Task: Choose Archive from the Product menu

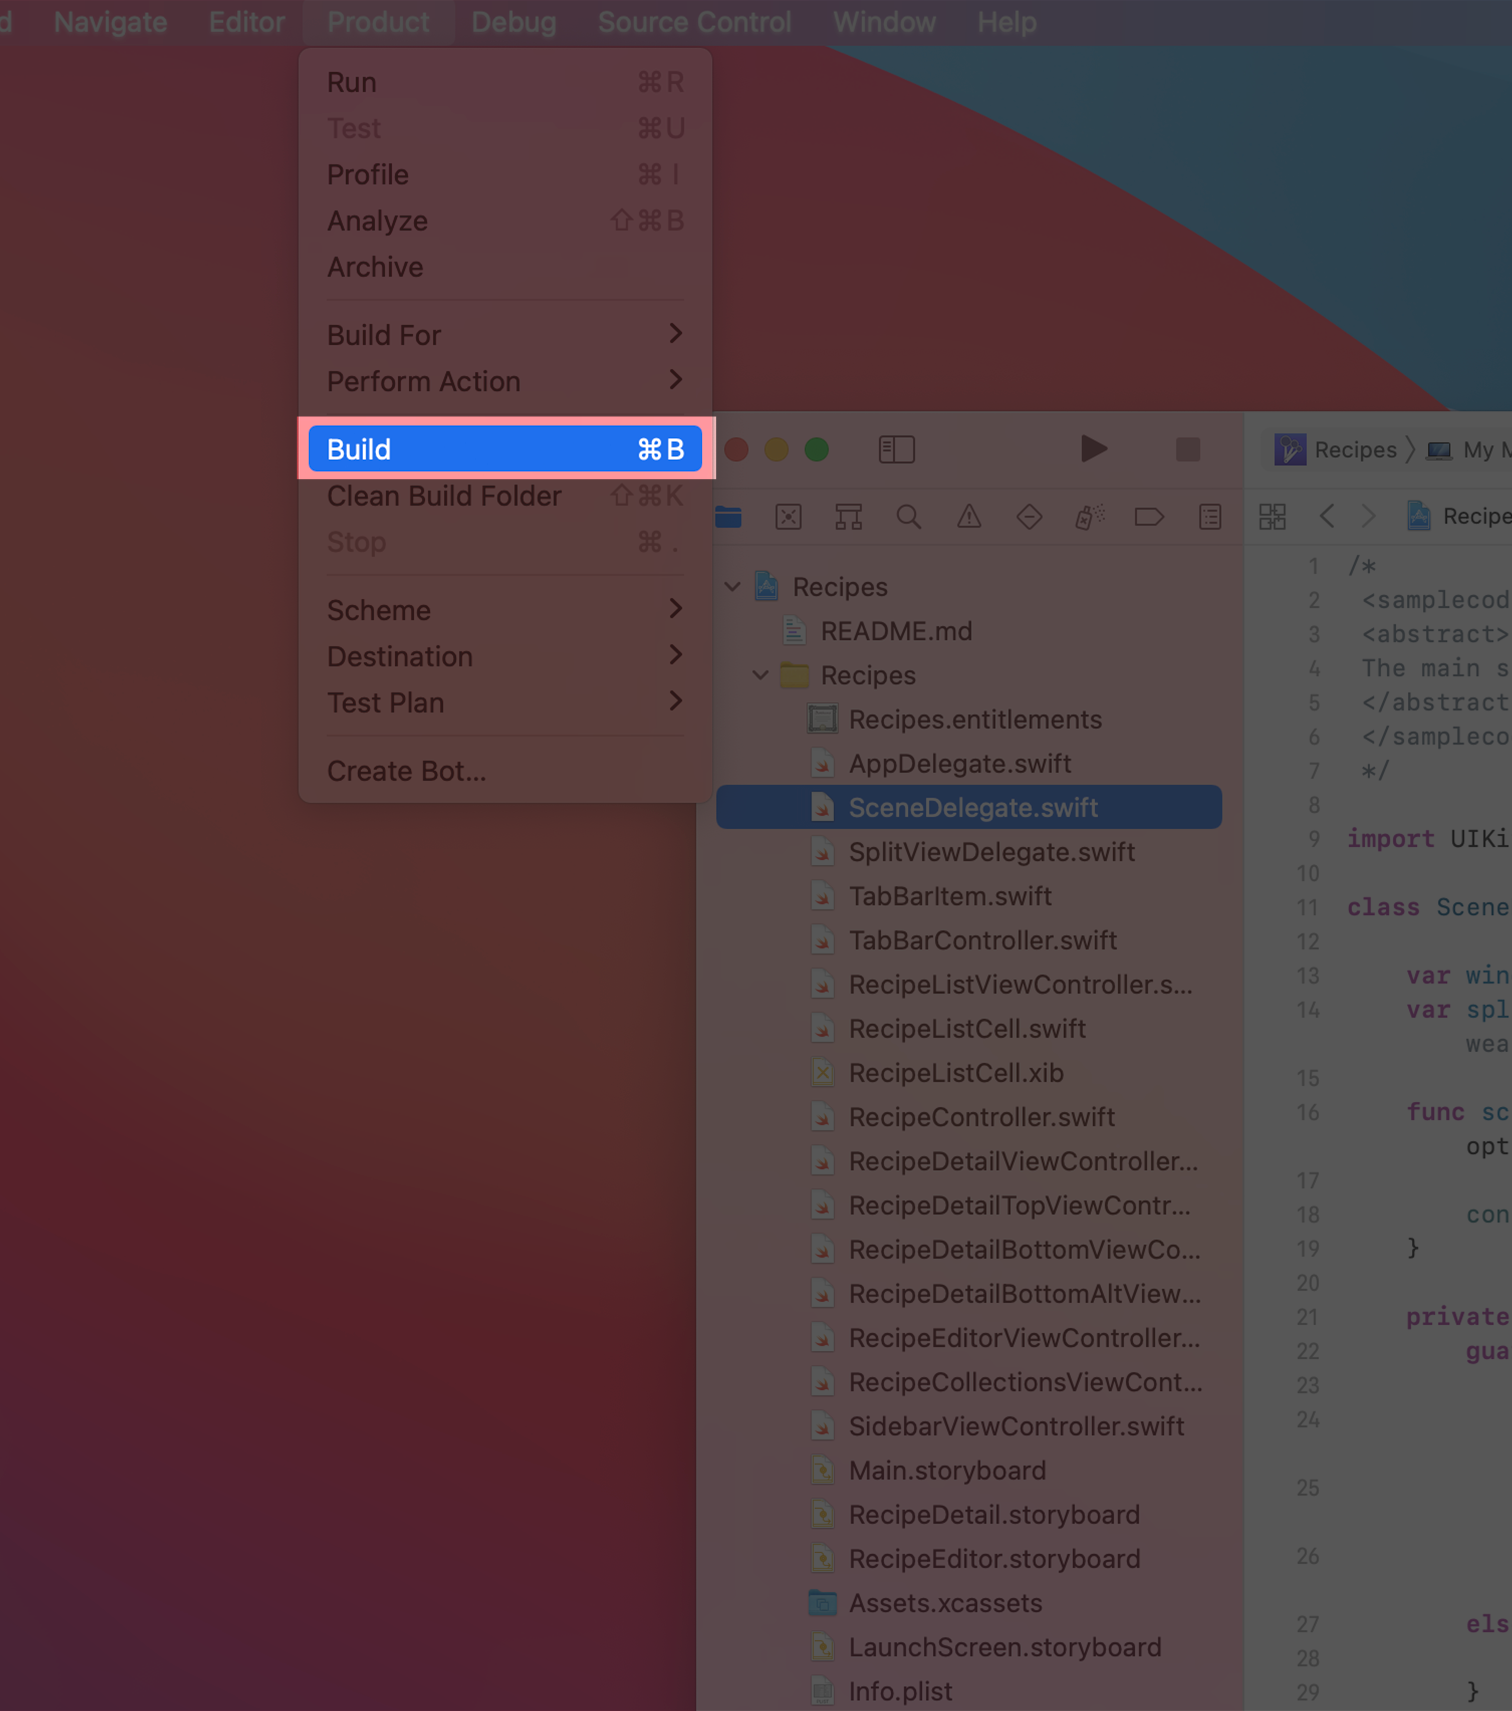Action: (x=505, y=267)
